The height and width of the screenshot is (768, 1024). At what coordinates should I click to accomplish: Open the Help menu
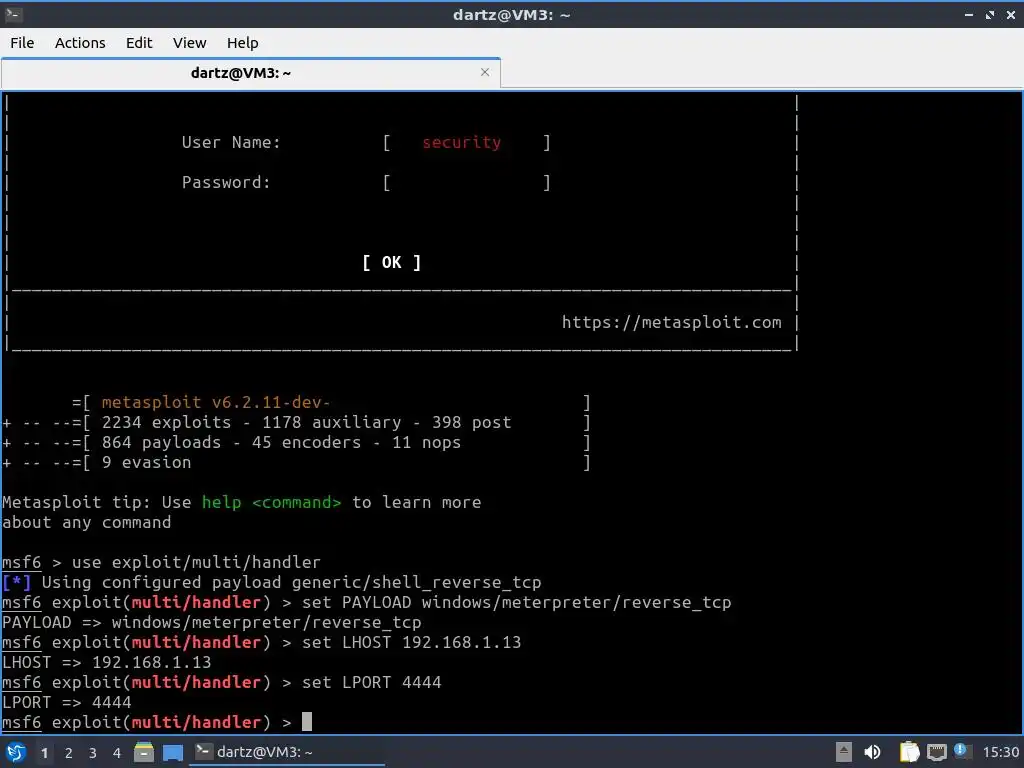click(x=242, y=43)
